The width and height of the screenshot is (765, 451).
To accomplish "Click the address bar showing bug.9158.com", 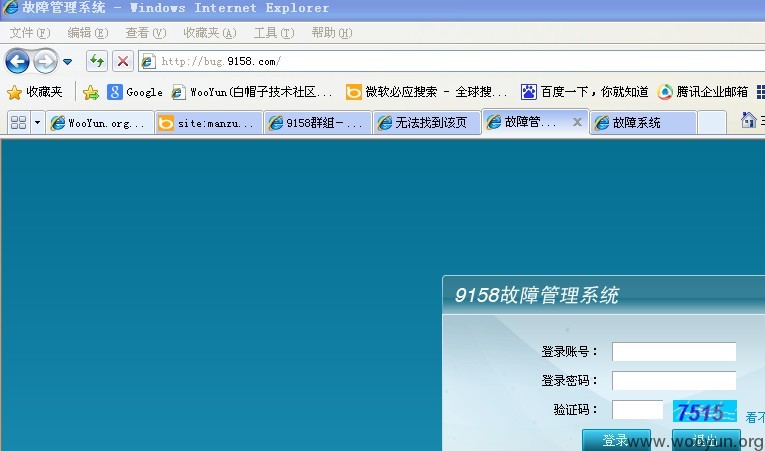I will pyautogui.click(x=451, y=62).
